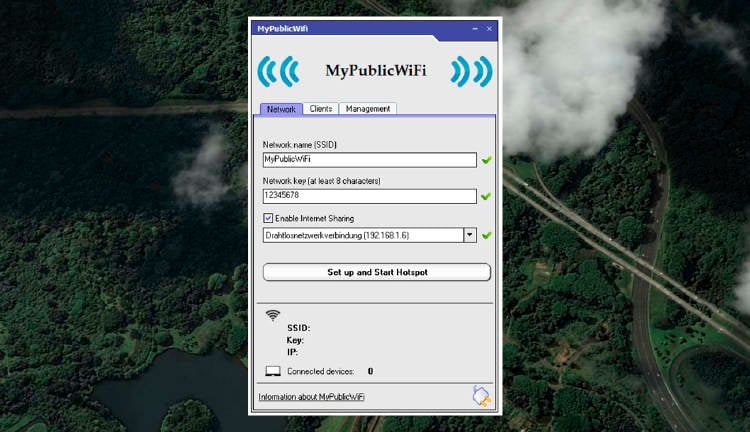This screenshot has height=432, width=750.
Task: Disable the Enable Internet Sharing checkbox
Action: [x=268, y=218]
